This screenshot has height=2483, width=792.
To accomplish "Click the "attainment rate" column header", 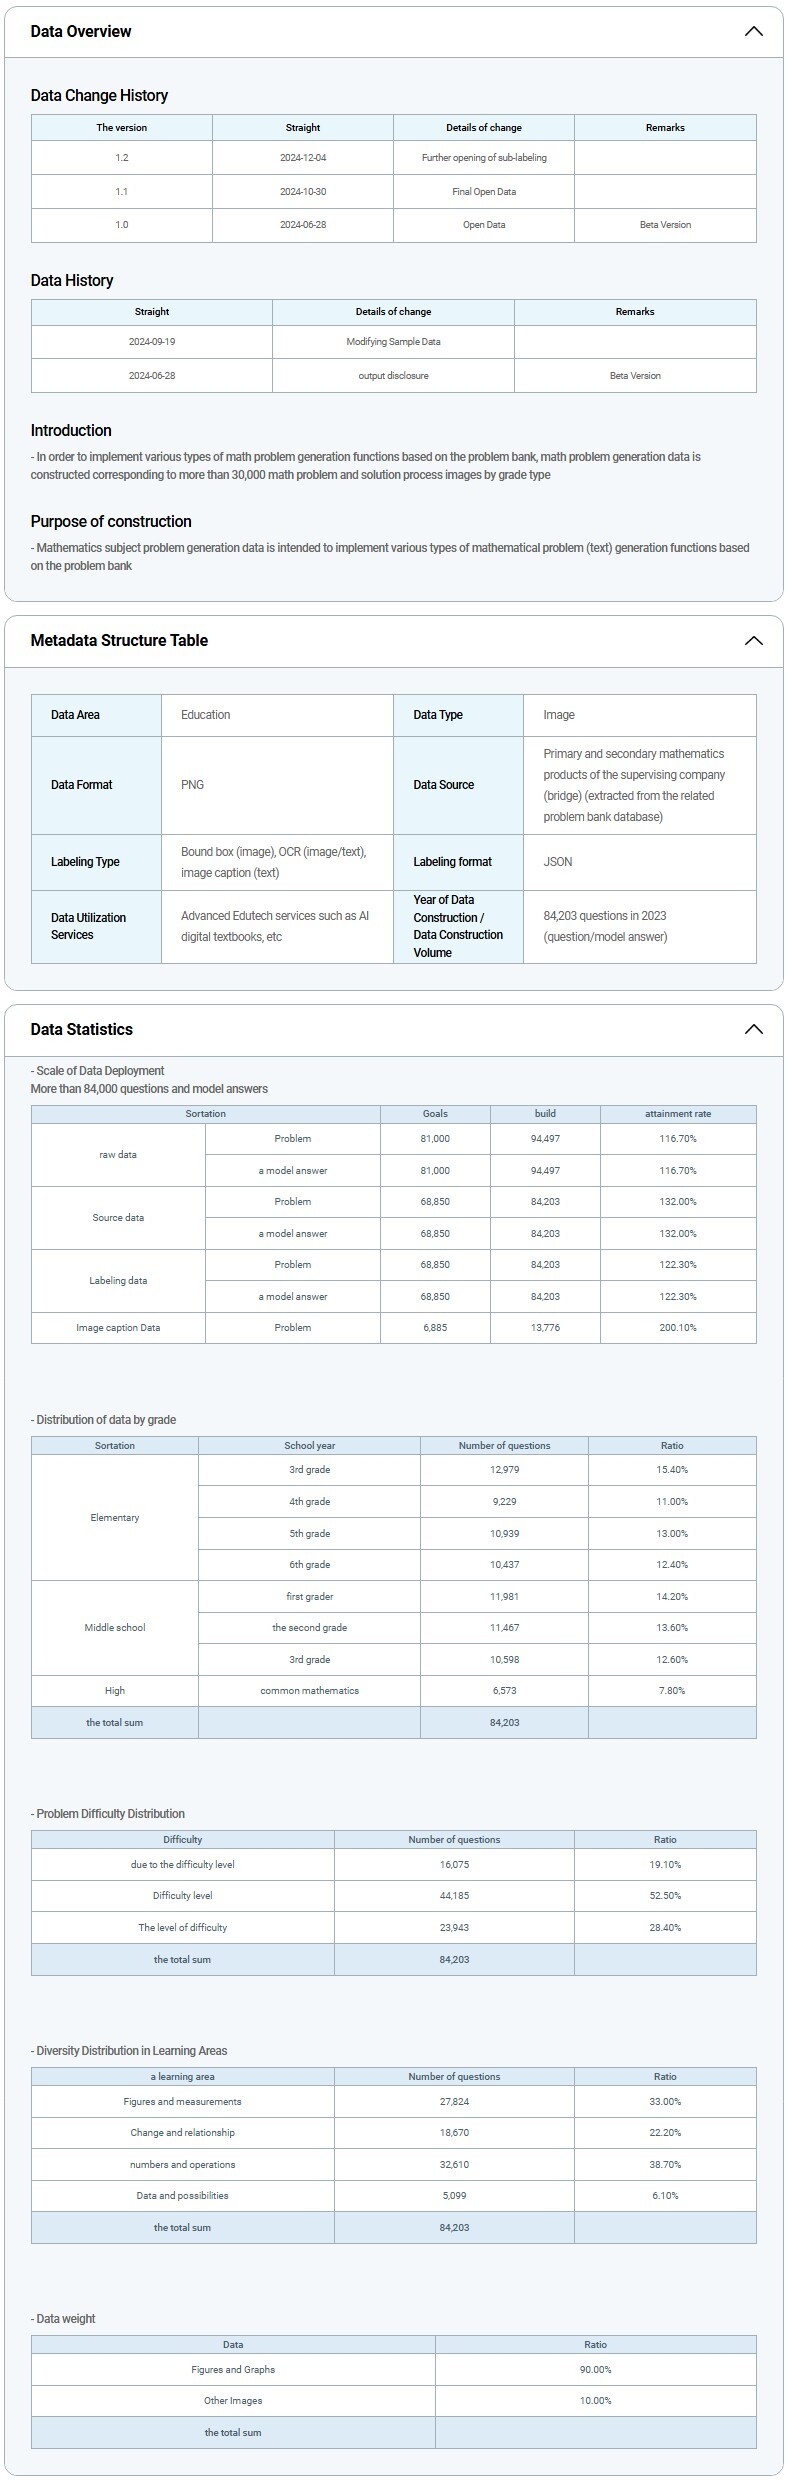I will tap(677, 1114).
